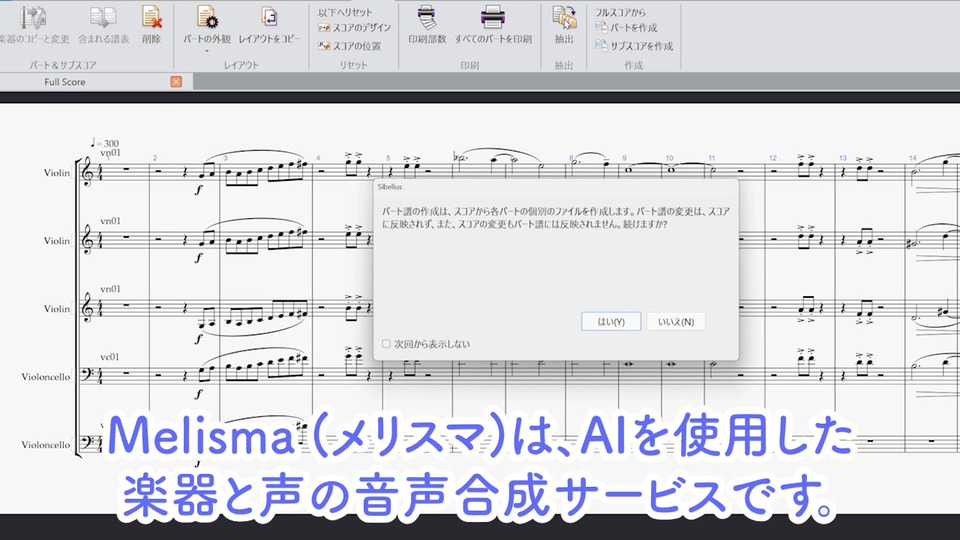Click the forte dynamic under first Violin staff
The height and width of the screenshot is (540, 960).
click(x=198, y=190)
